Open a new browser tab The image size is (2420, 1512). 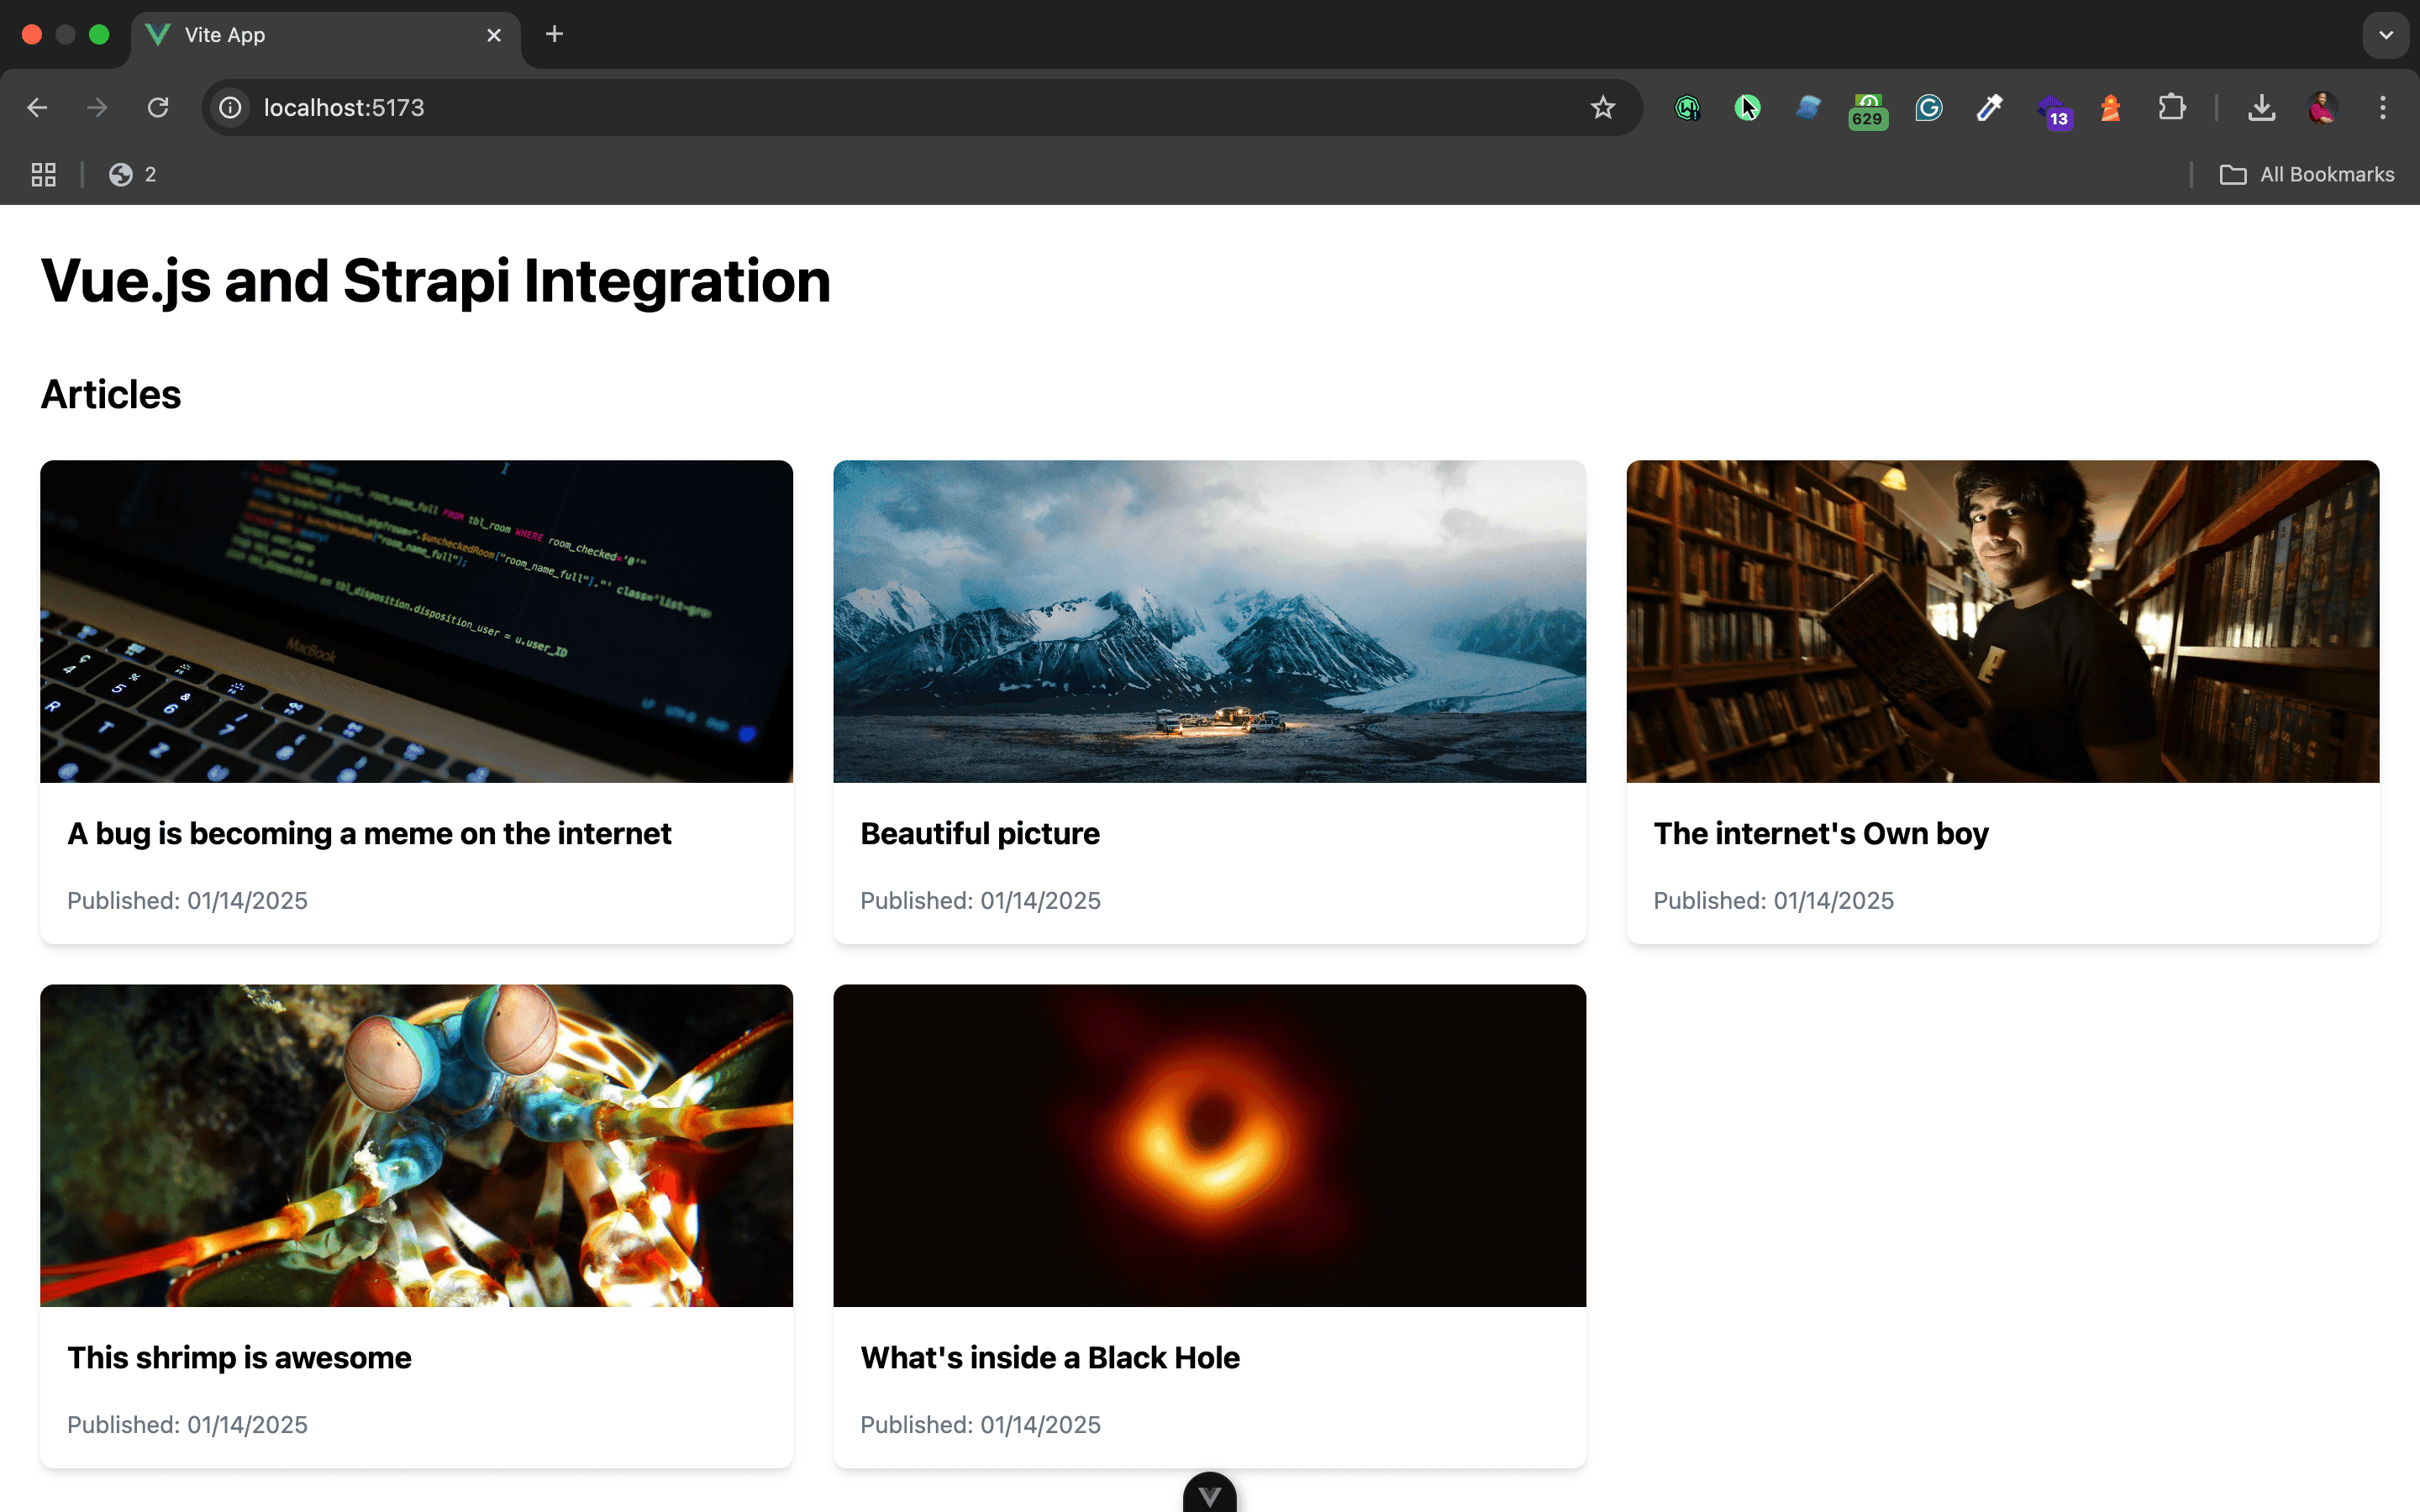[554, 34]
